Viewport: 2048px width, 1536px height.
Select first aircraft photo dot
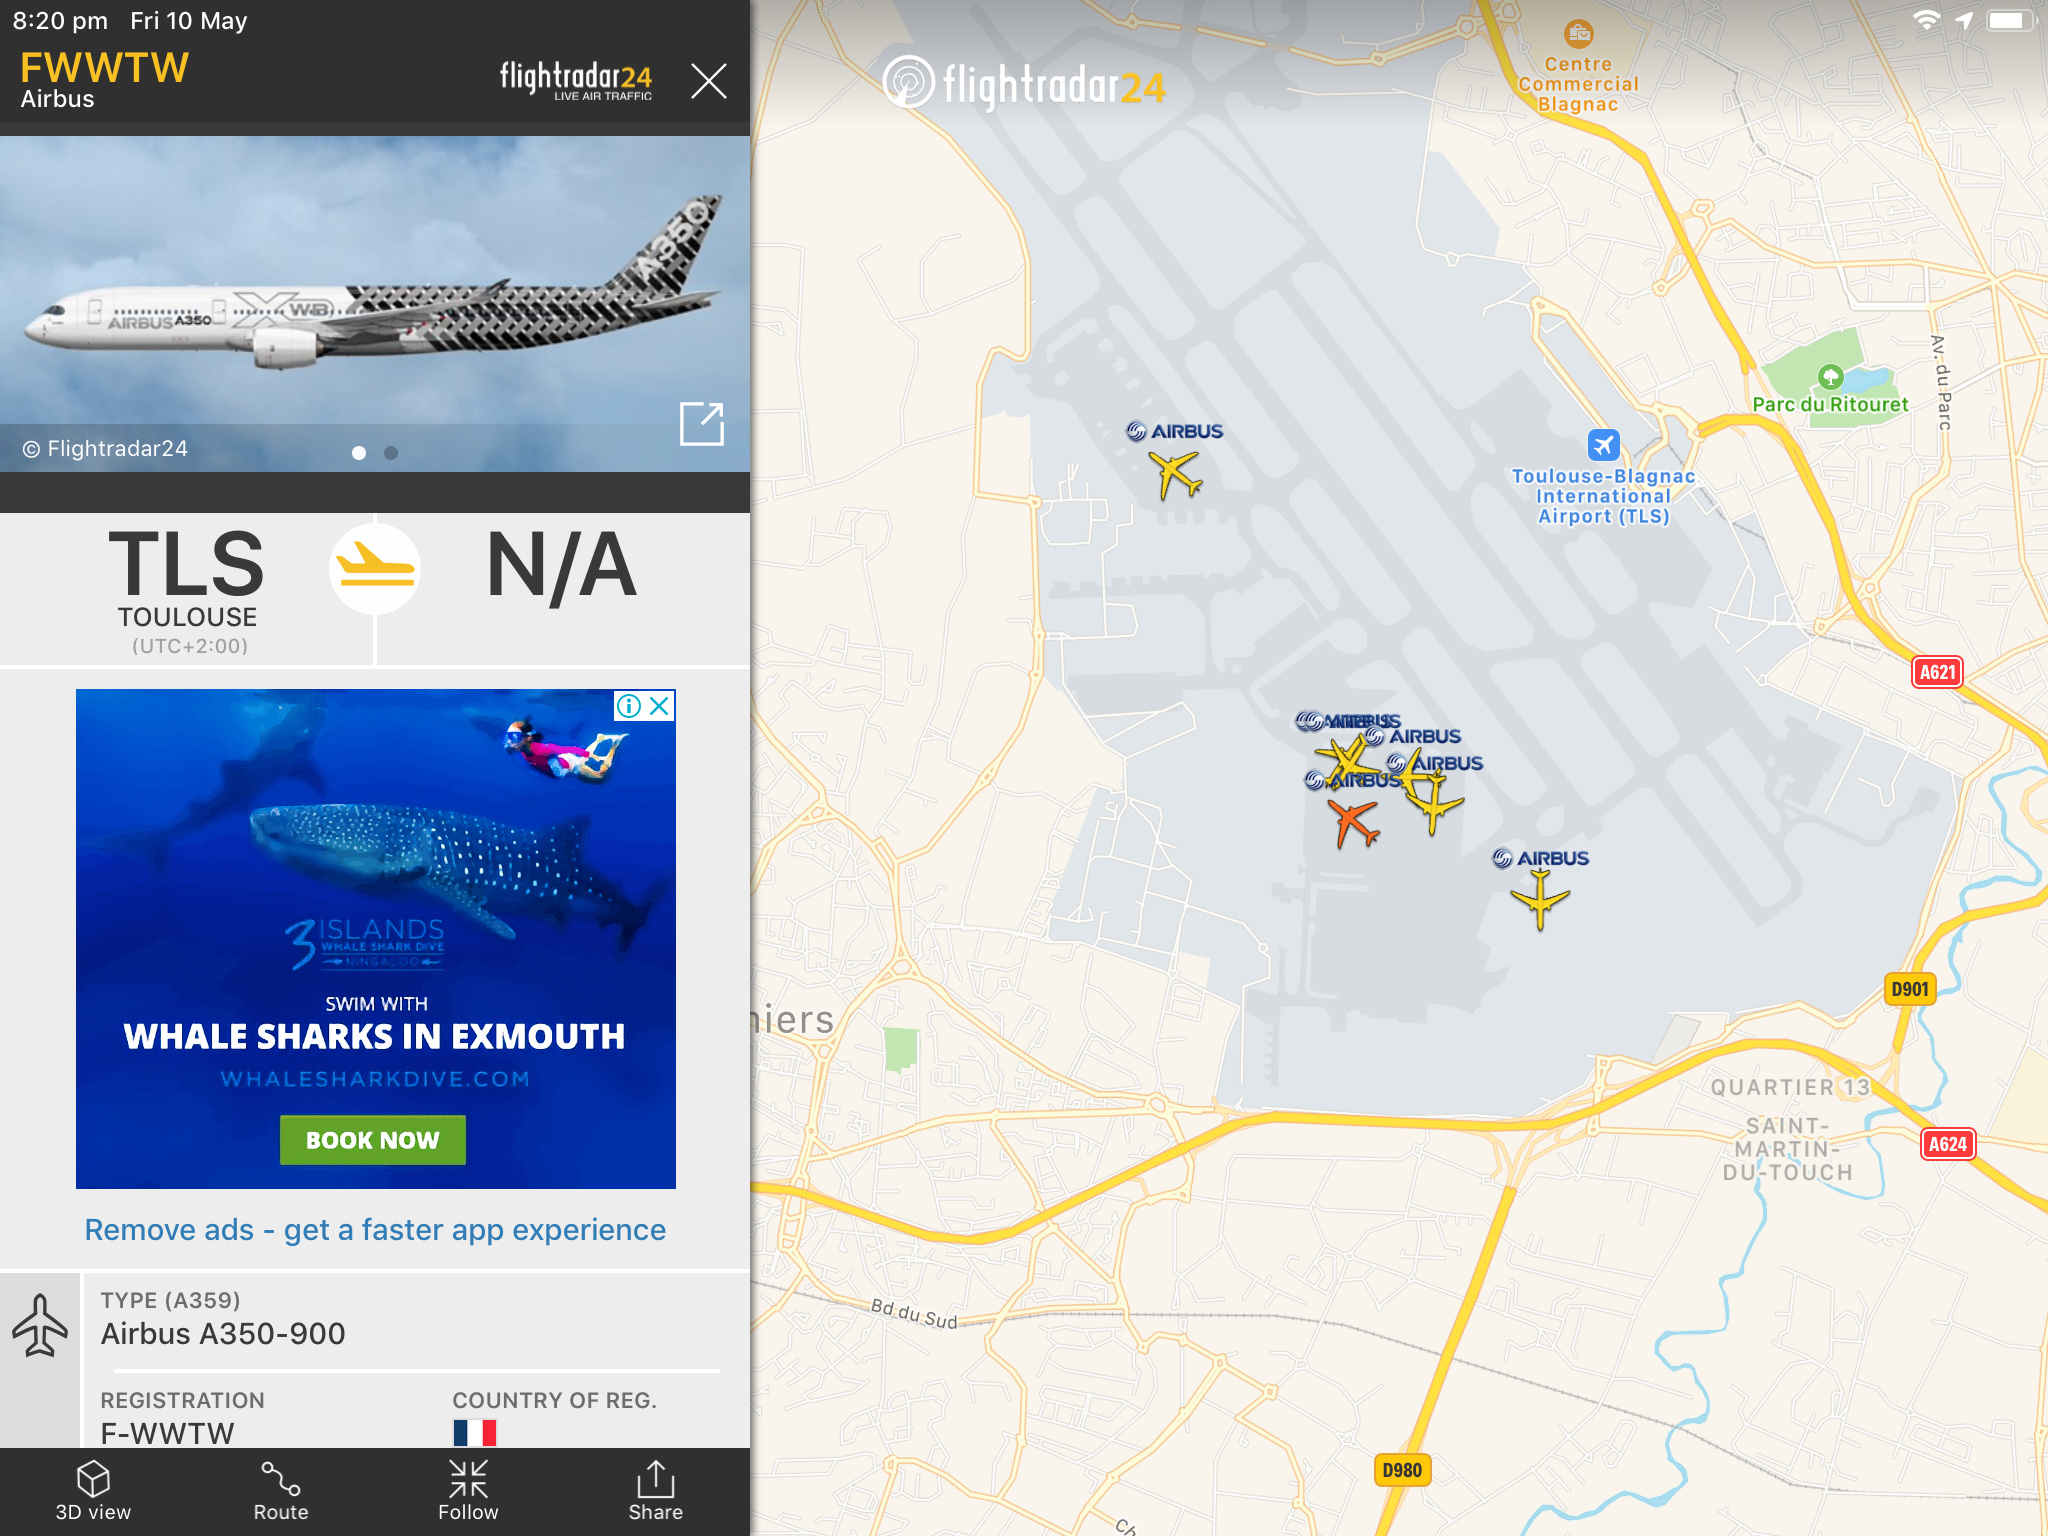click(x=359, y=453)
